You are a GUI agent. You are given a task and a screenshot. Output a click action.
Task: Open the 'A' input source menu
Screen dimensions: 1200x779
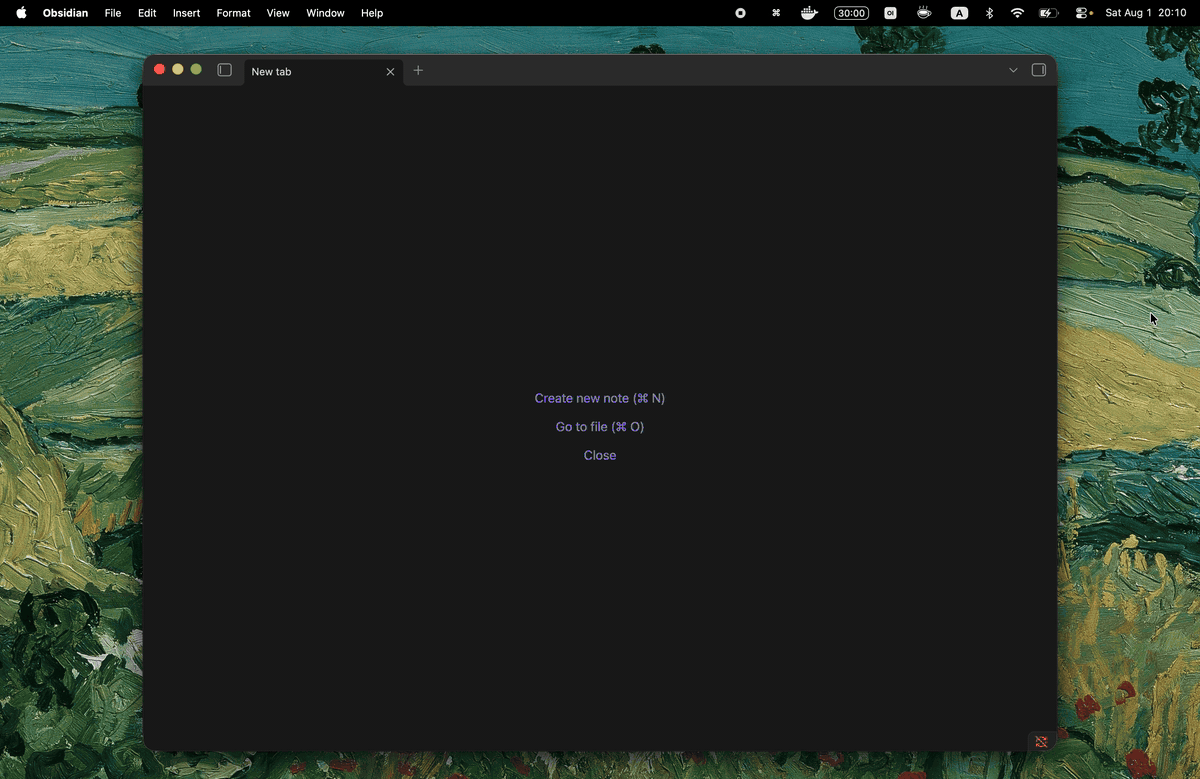click(959, 13)
